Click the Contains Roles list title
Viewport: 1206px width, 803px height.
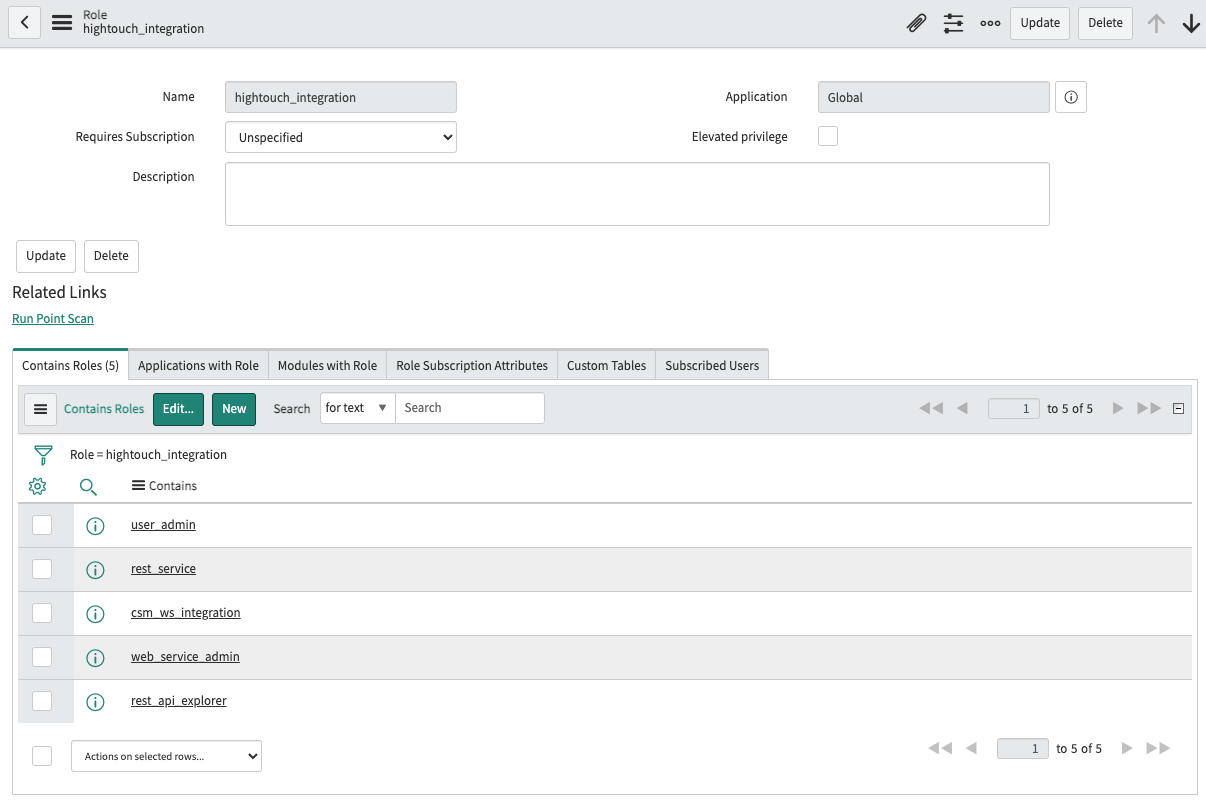pyautogui.click(x=104, y=409)
